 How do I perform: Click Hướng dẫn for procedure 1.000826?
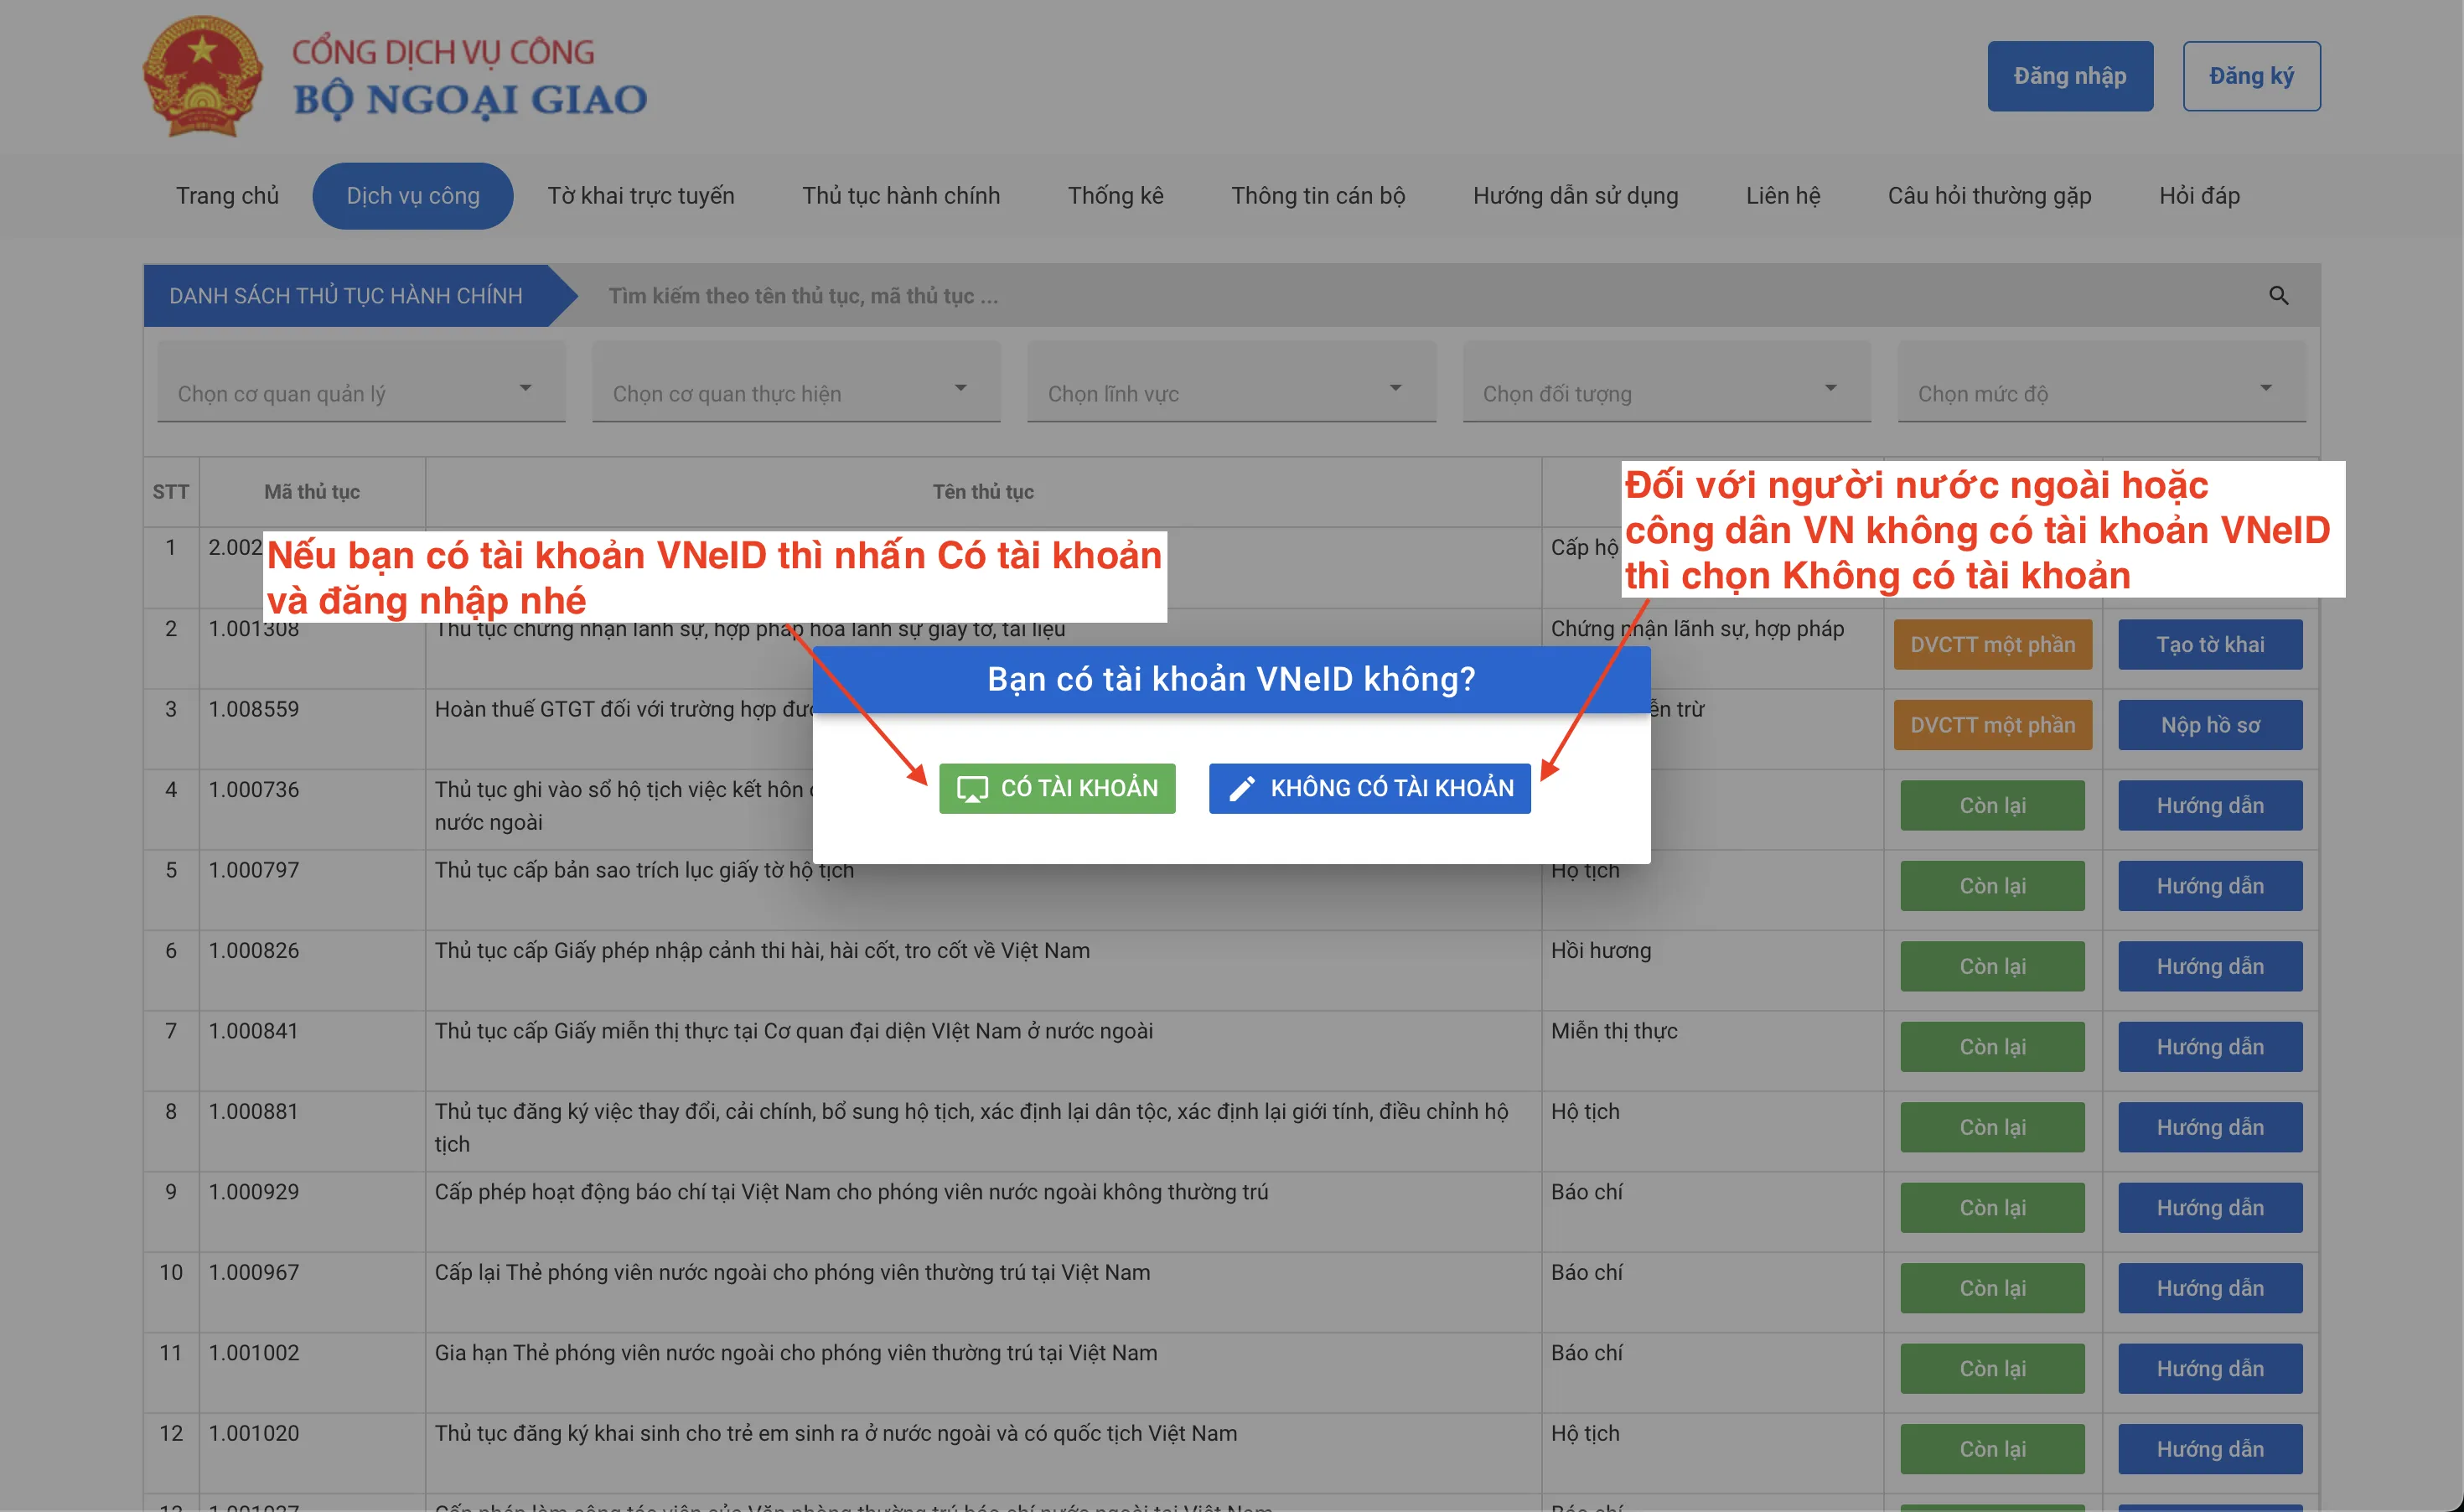(2209, 967)
